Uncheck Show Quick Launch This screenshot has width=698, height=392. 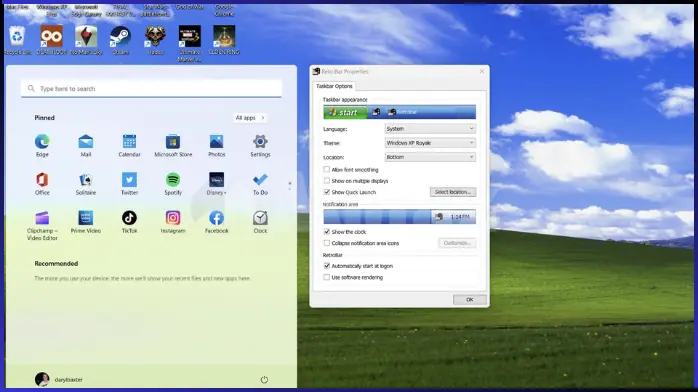327,192
